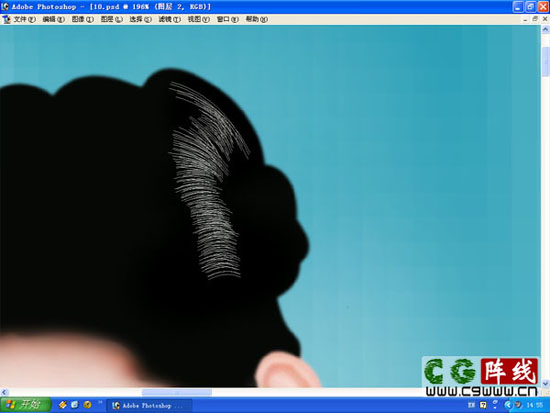Click the vertical scrollbar down arrow
Image resolution: width=550 pixels, height=413 pixels.
point(545,383)
